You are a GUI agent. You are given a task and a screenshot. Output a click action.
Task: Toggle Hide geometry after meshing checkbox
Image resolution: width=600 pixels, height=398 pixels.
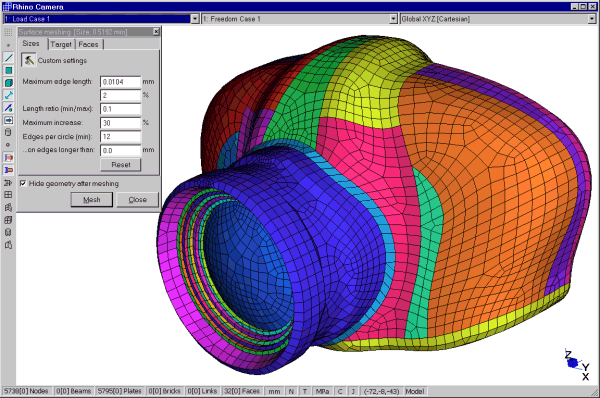23,184
